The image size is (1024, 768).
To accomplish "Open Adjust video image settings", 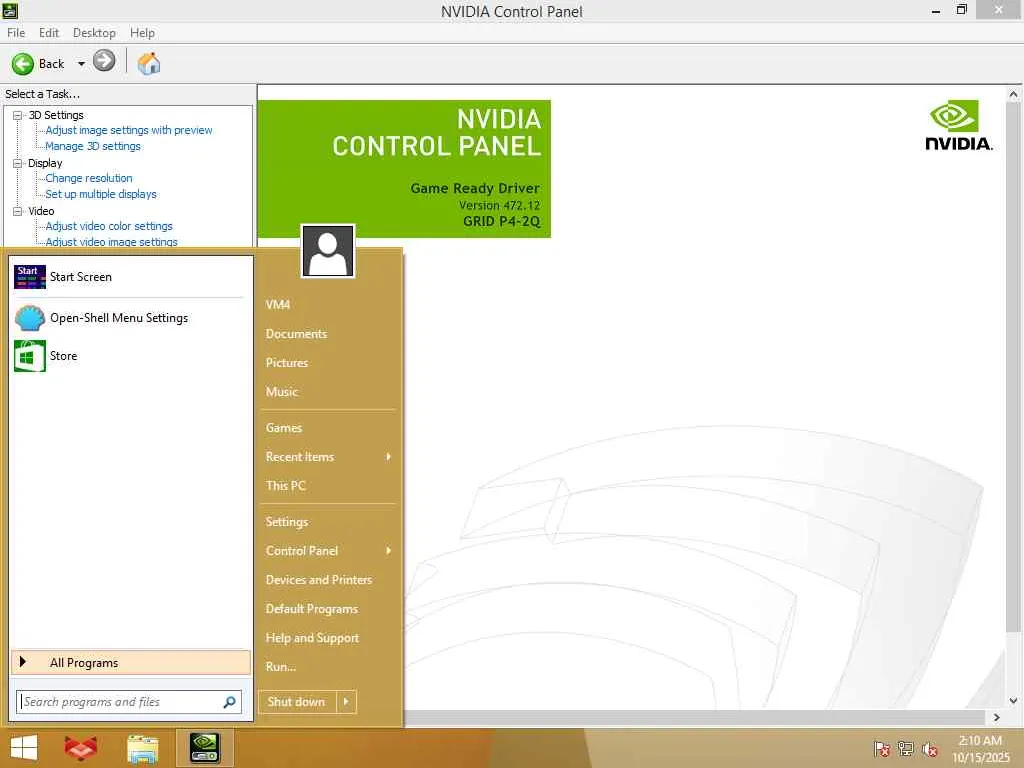I will tap(112, 242).
